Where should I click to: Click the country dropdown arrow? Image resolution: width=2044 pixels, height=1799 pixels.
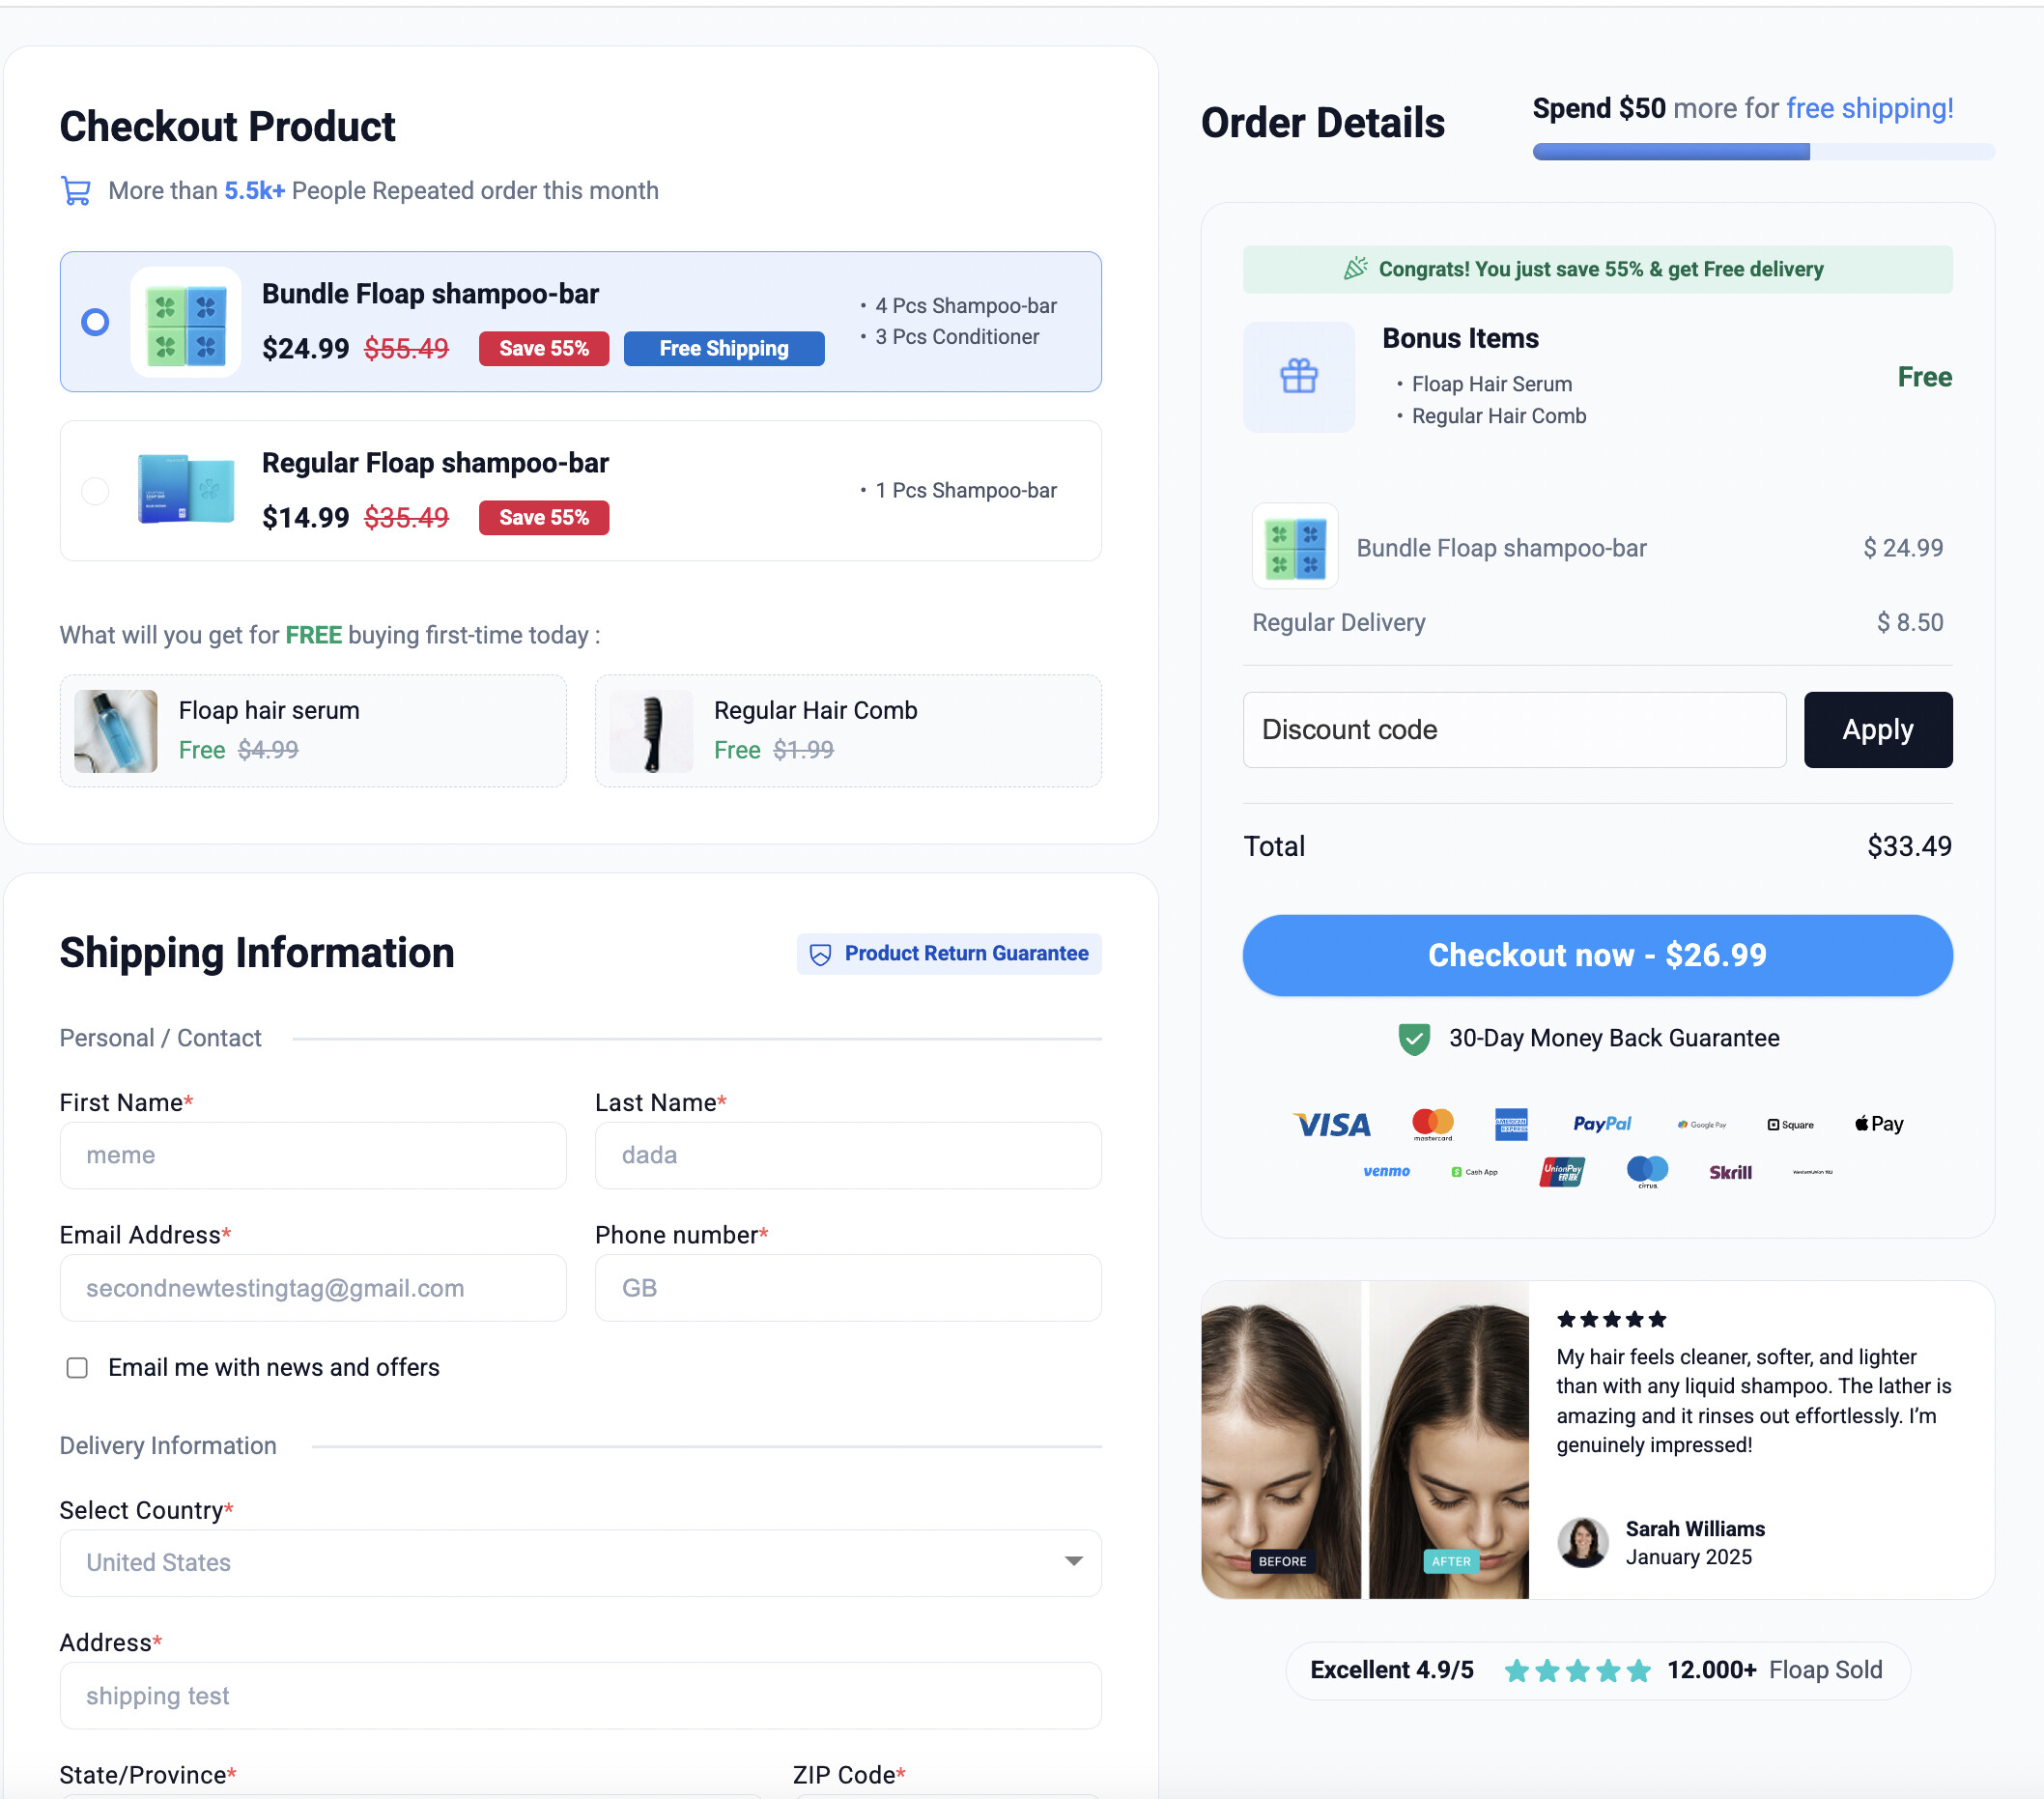click(1073, 1562)
